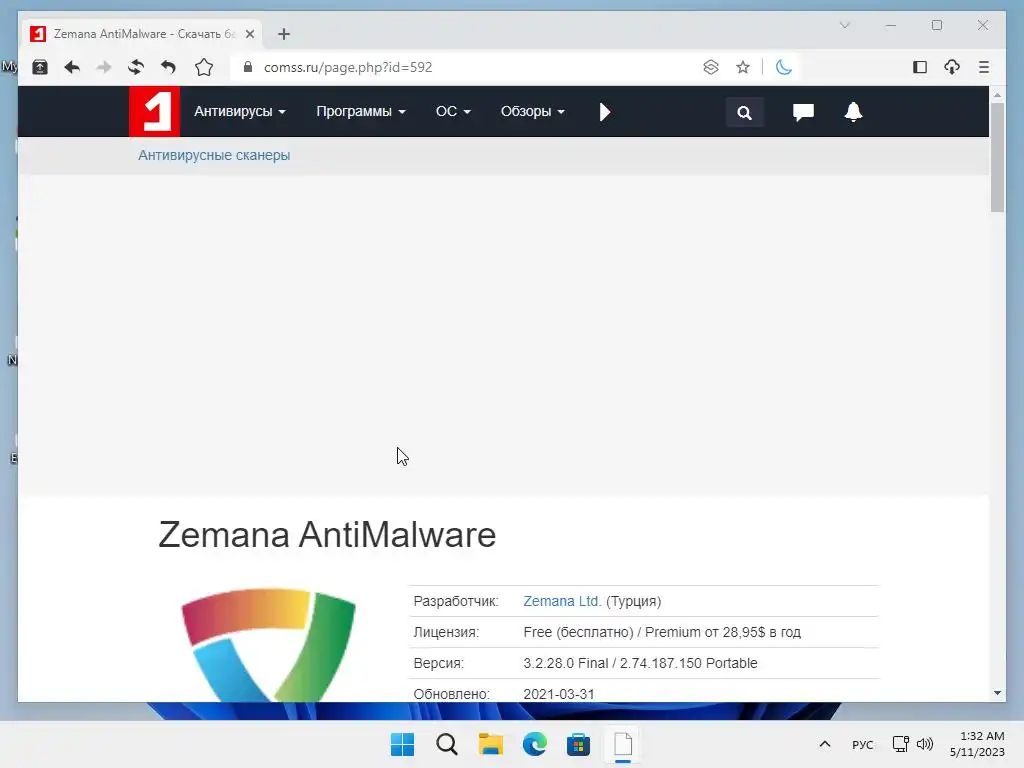Click the Zemana AntiMalware page heading
The image size is (1024, 768).
(327, 534)
